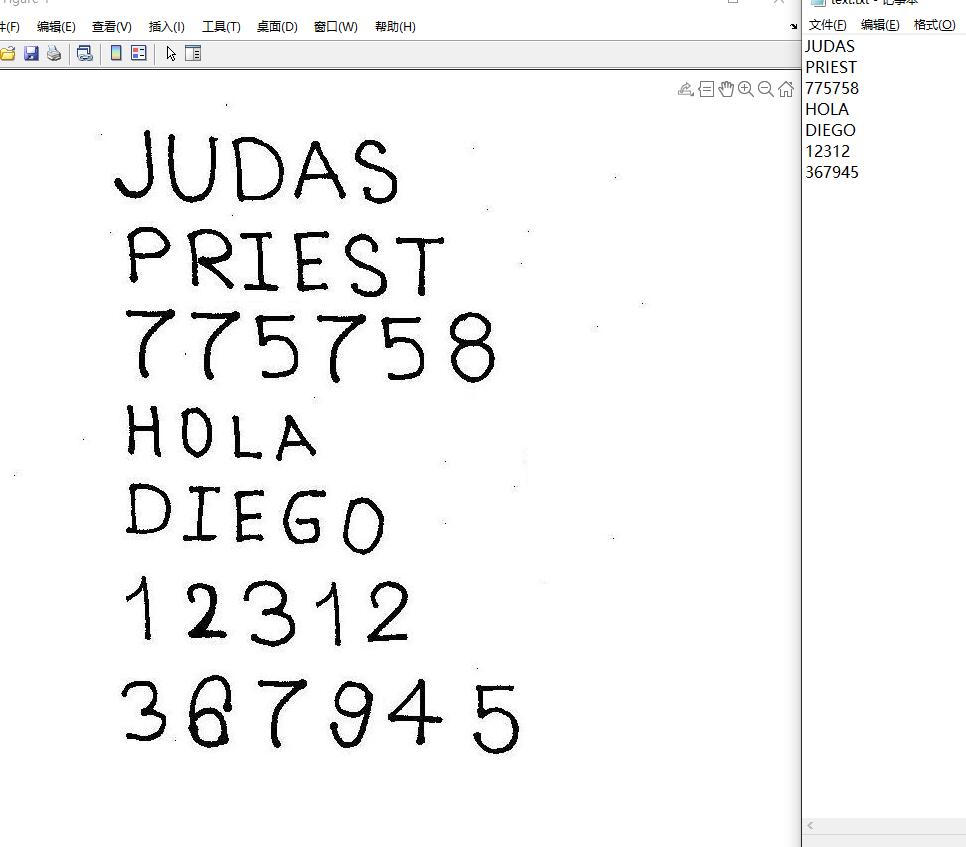Select the Pan hand tool
The width and height of the screenshot is (966, 847).
726,89
